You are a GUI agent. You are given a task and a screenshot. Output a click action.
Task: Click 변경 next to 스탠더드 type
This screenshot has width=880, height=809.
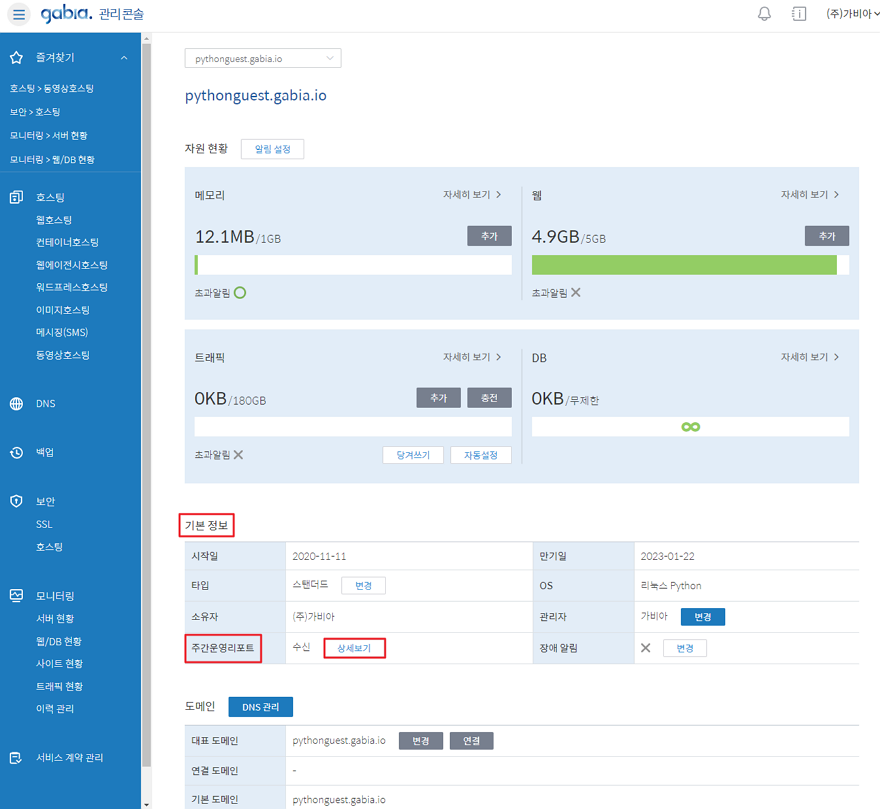(x=363, y=586)
